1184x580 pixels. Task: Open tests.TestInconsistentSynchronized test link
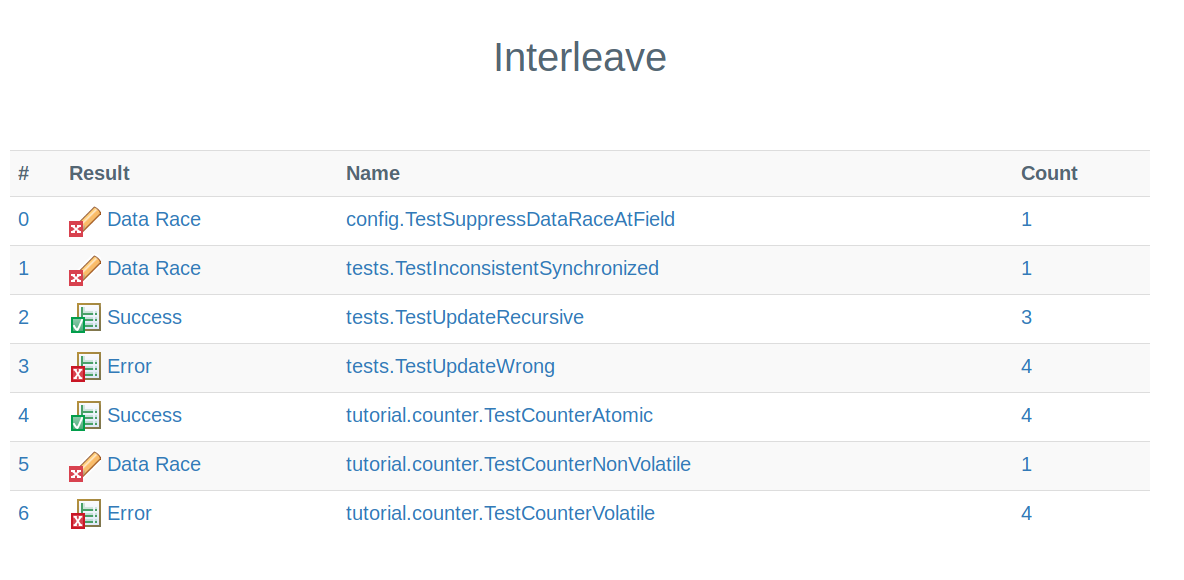(x=502, y=268)
